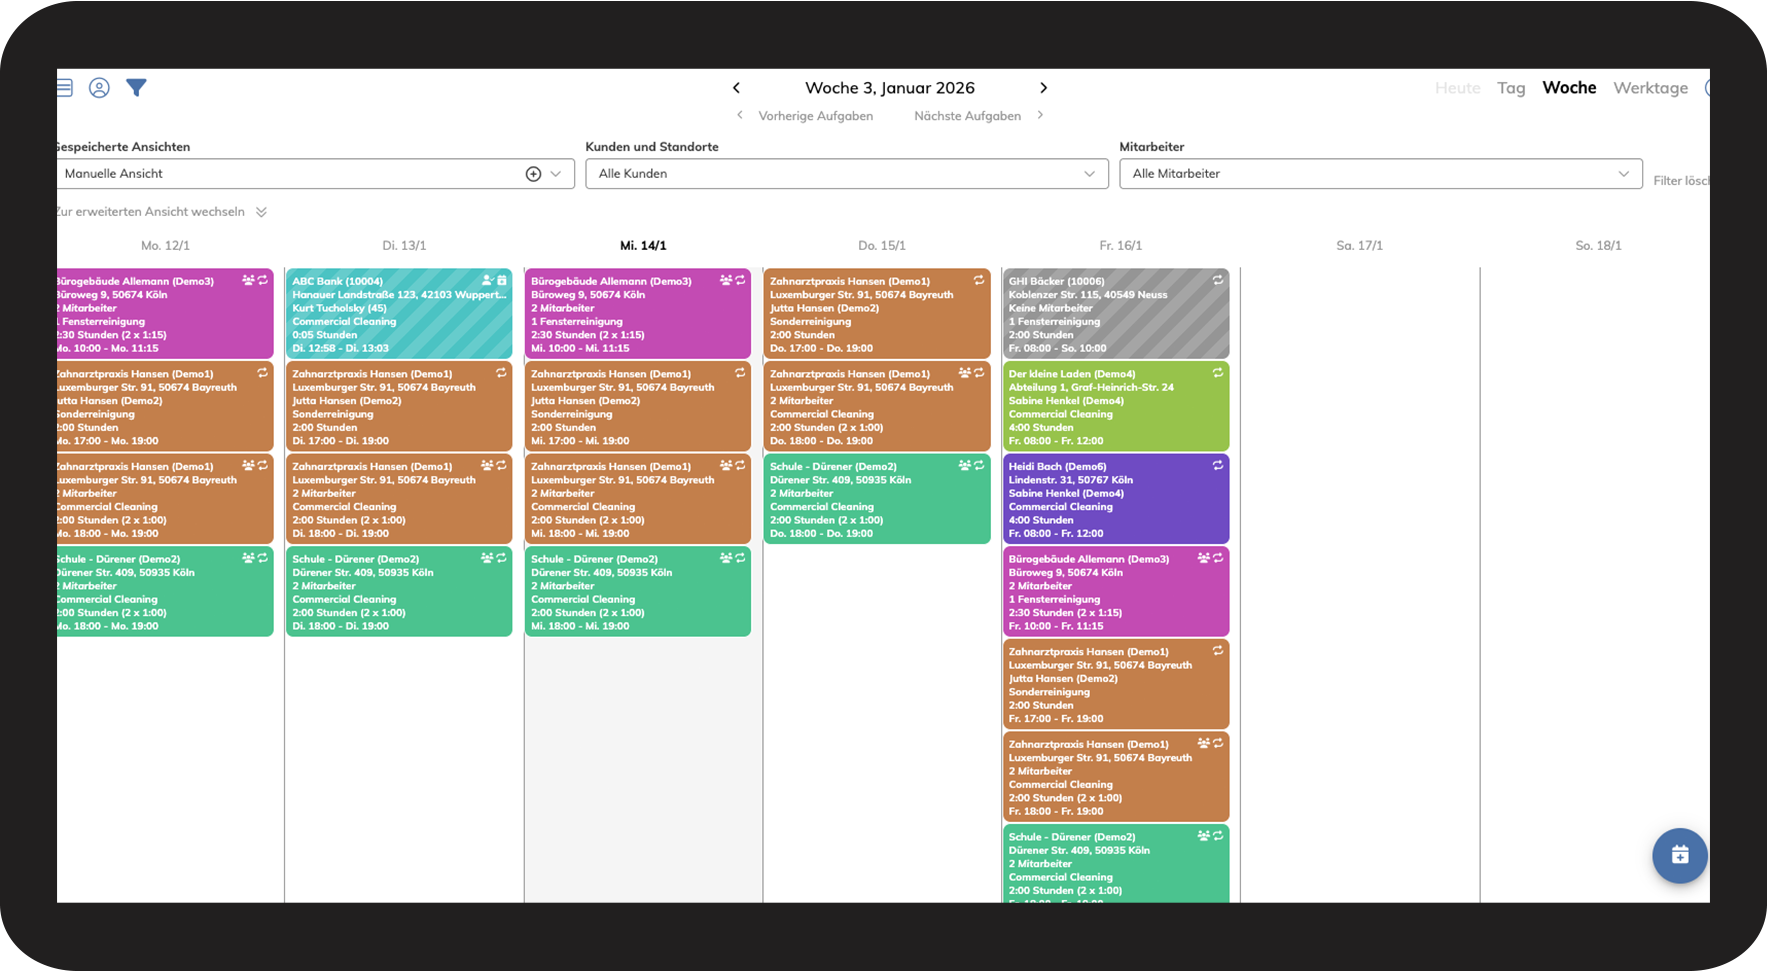
Task: Select the Woche view tab
Action: pos(1569,88)
